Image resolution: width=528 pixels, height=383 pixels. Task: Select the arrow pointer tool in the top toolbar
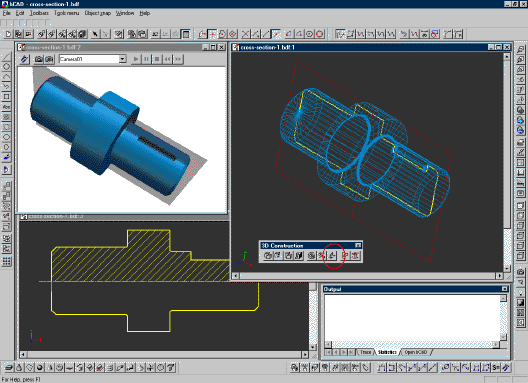[x=95, y=34]
